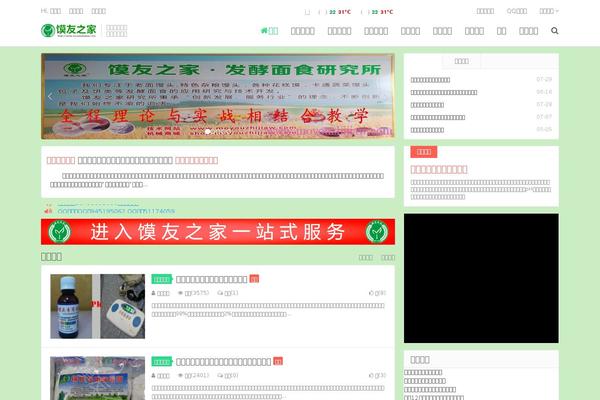600x400 pixels.
Task: Click the 馍友之家 site logo in the header
Action: pos(68,30)
